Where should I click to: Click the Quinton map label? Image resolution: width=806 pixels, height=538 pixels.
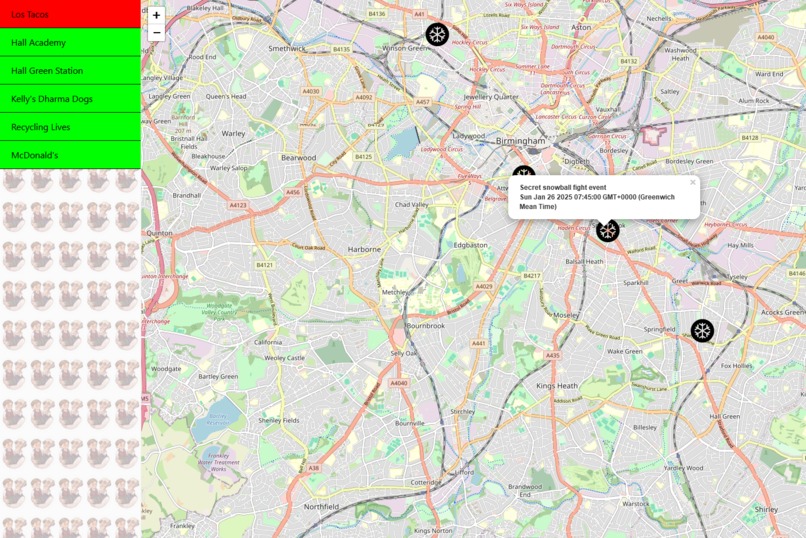[159, 233]
